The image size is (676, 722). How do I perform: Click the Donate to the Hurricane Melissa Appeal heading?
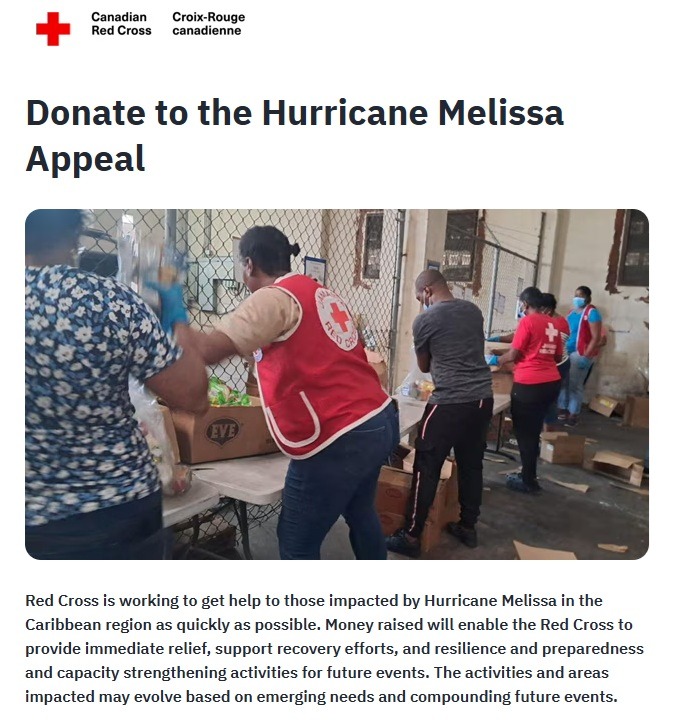pos(295,135)
